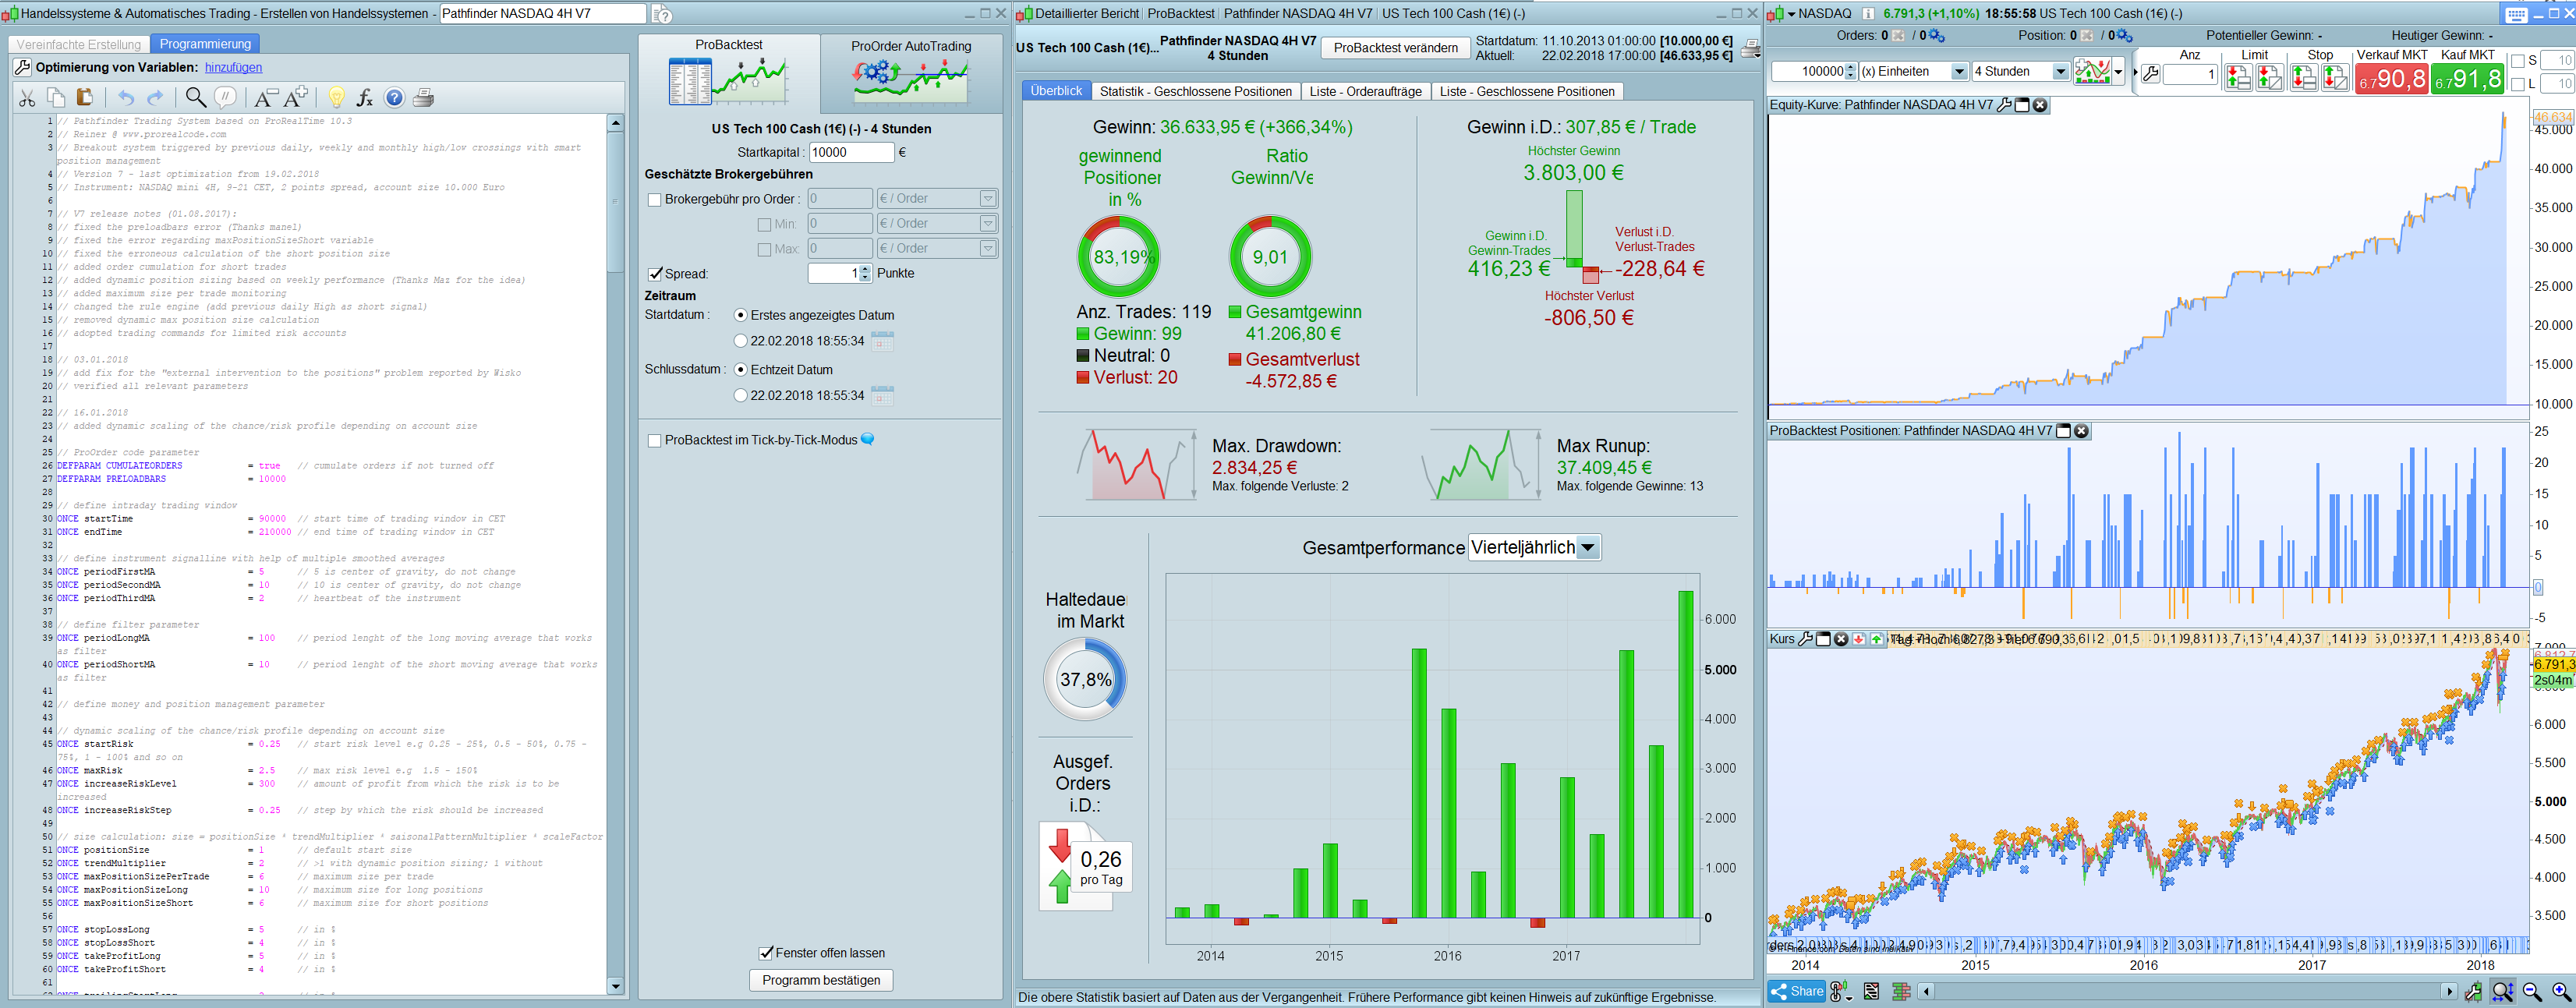Screen dimensions: 2576x1008
Task: Open the Vierteljährlich performance dropdown
Action: (1587, 548)
